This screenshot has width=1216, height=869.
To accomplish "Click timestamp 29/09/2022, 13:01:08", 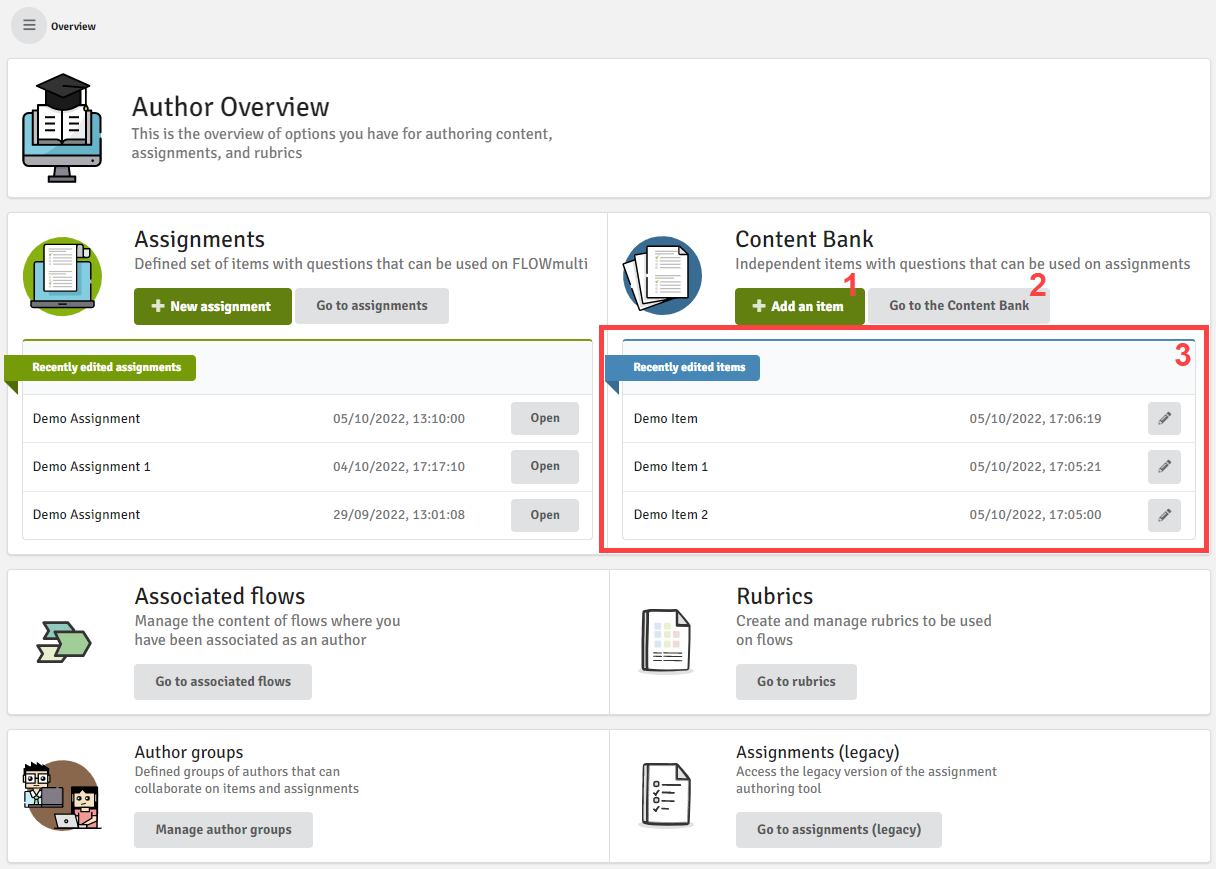I will [x=399, y=515].
